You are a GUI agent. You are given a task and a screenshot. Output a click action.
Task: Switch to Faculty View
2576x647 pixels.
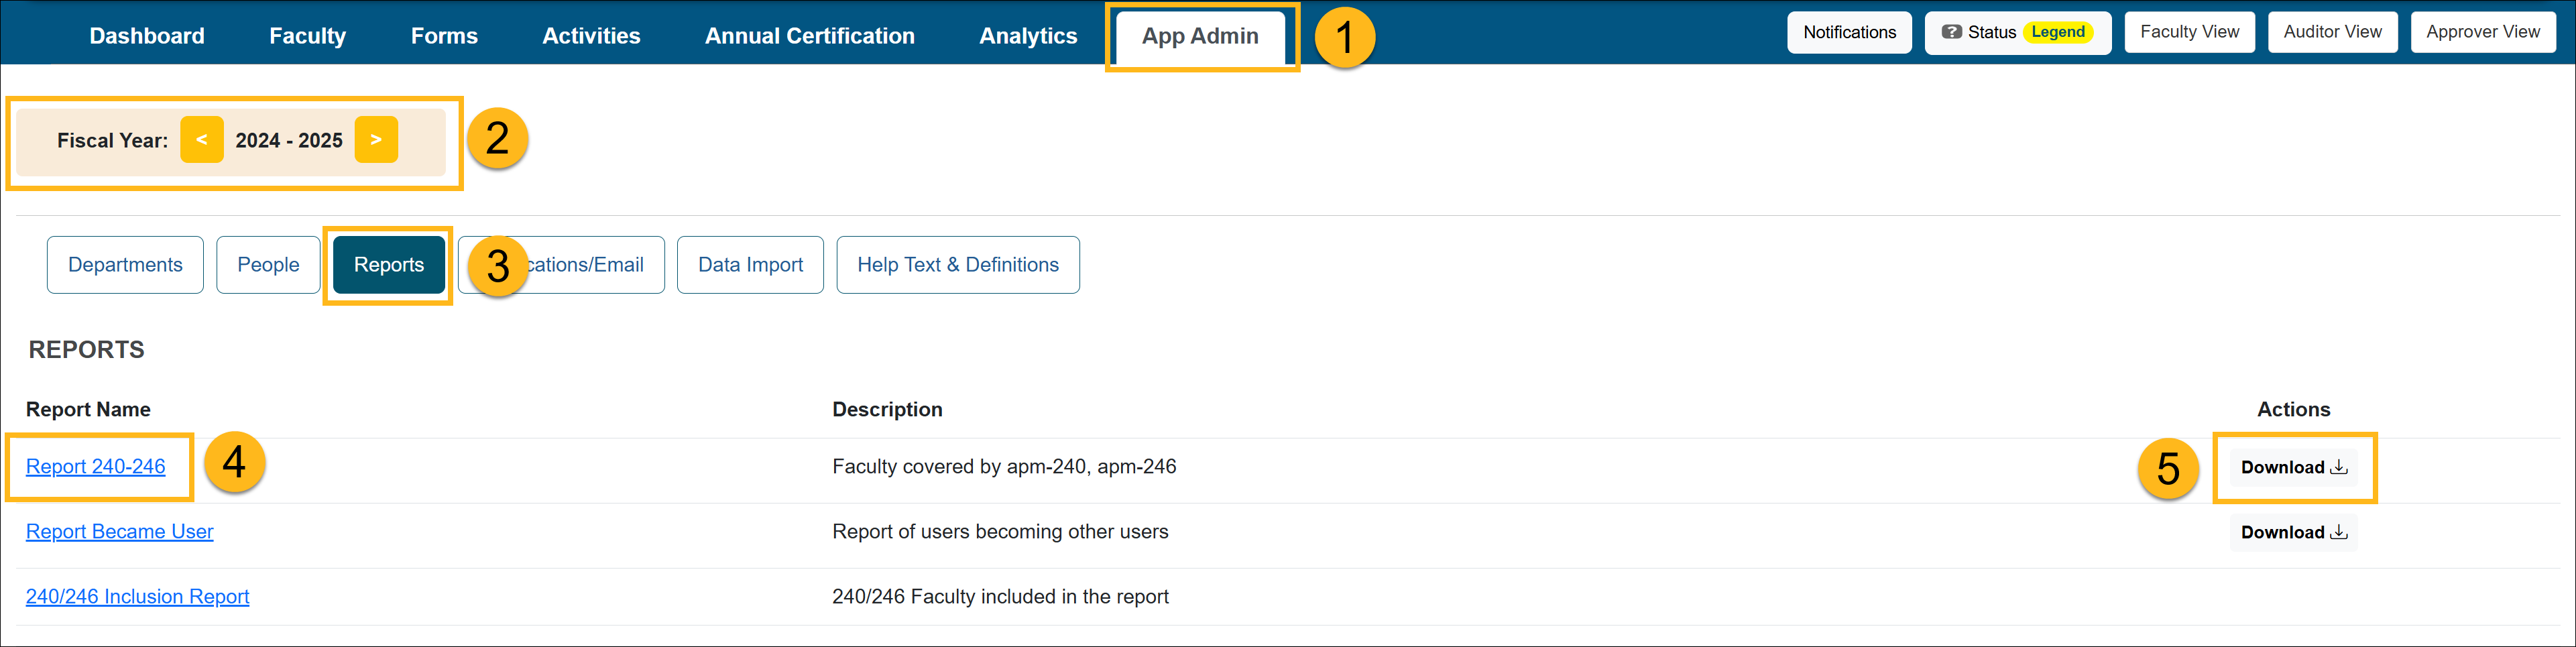click(x=2188, y=31)
